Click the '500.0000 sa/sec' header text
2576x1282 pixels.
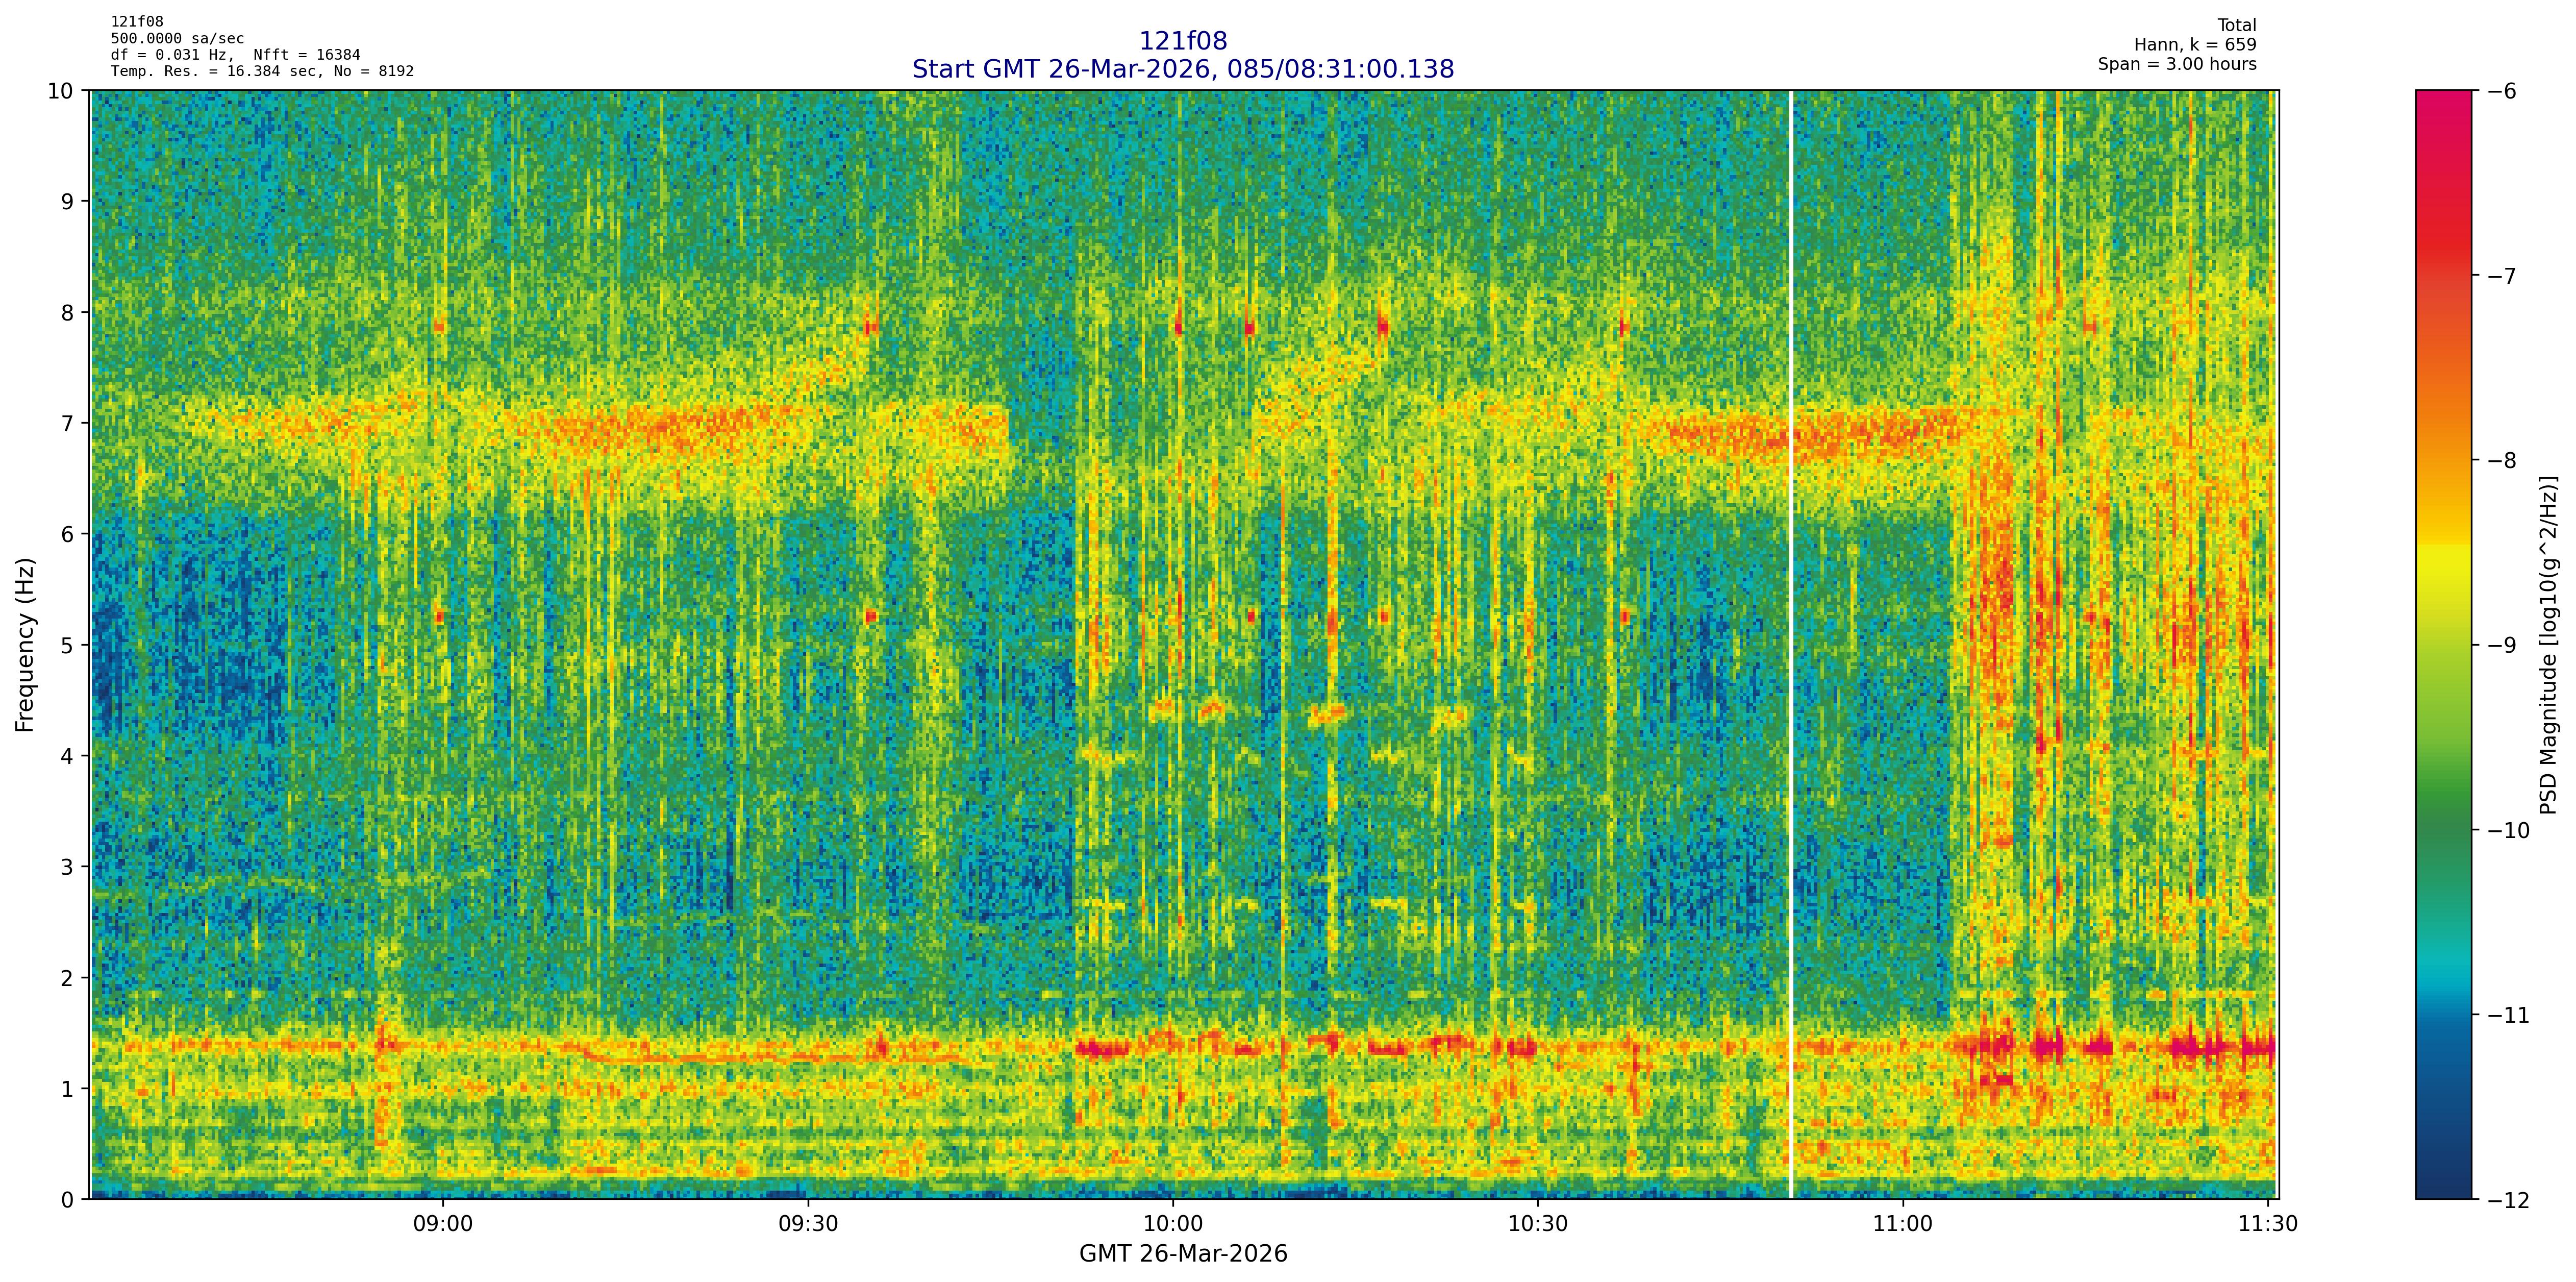pos(177,39)
